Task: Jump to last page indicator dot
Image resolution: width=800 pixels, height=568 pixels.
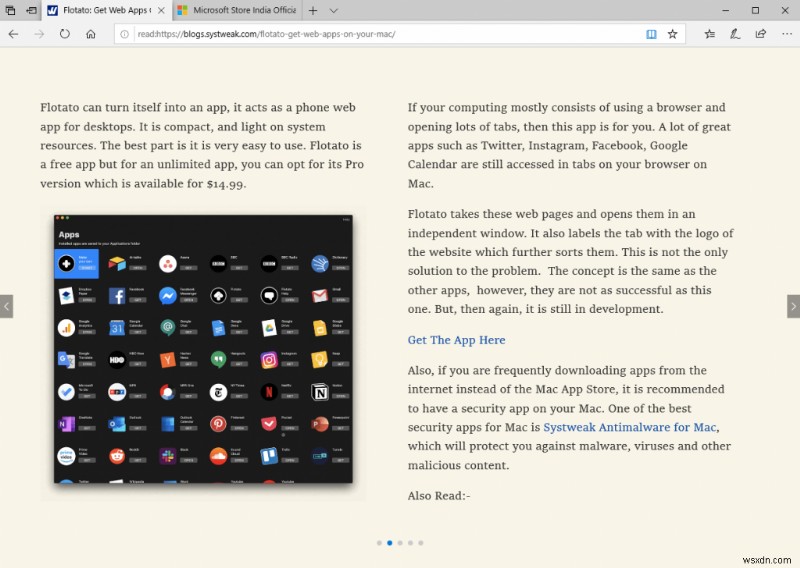Action: pos(421,542)
